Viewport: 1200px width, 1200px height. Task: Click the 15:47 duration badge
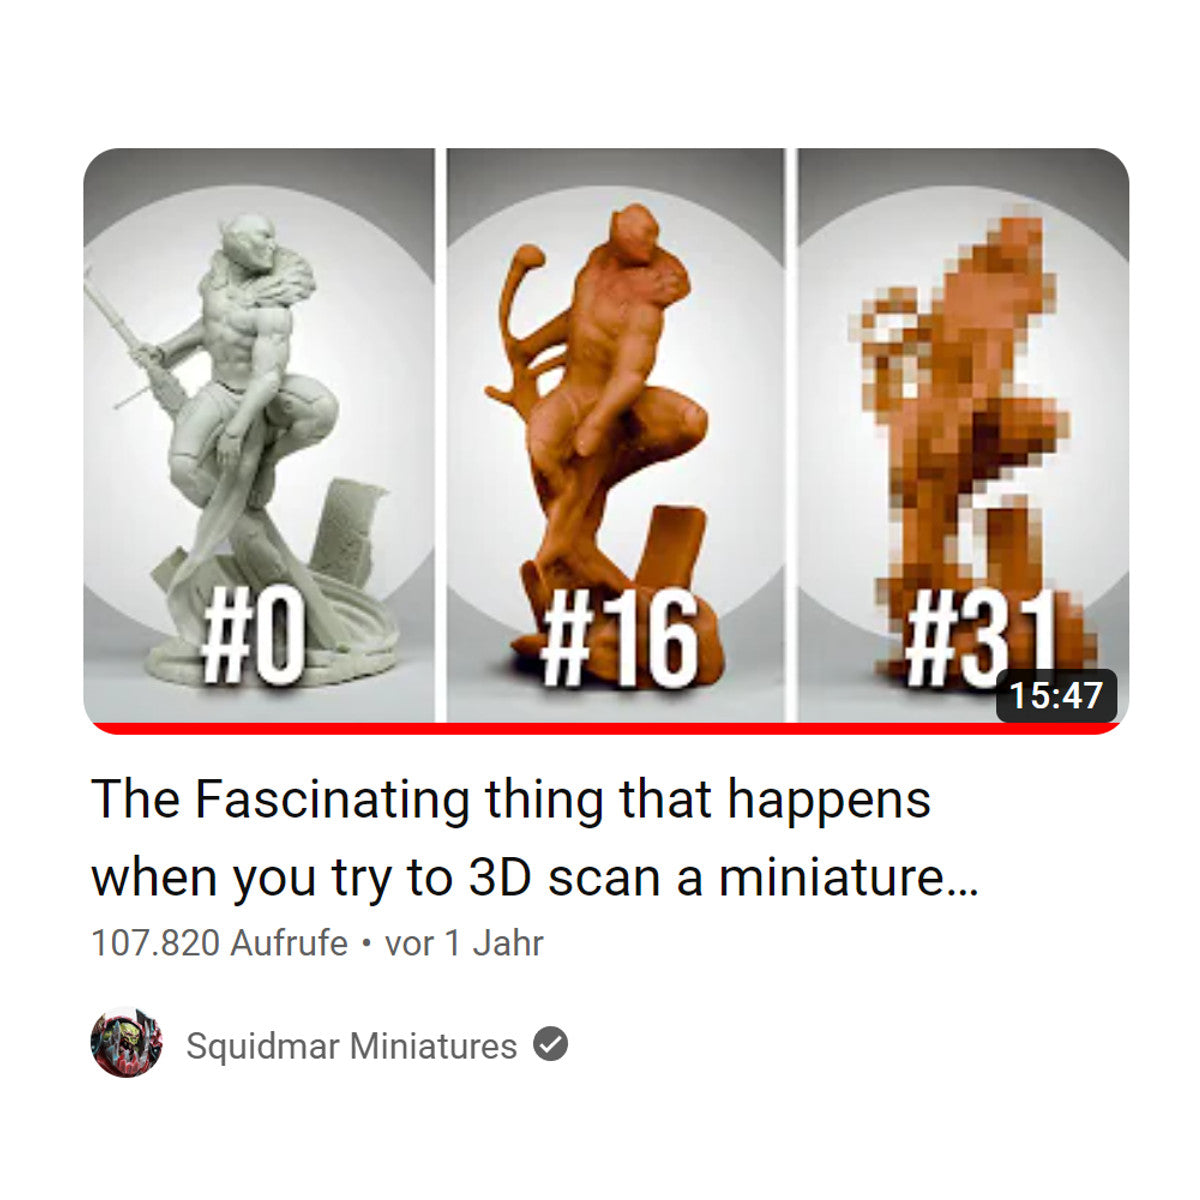pos(1056,695)
